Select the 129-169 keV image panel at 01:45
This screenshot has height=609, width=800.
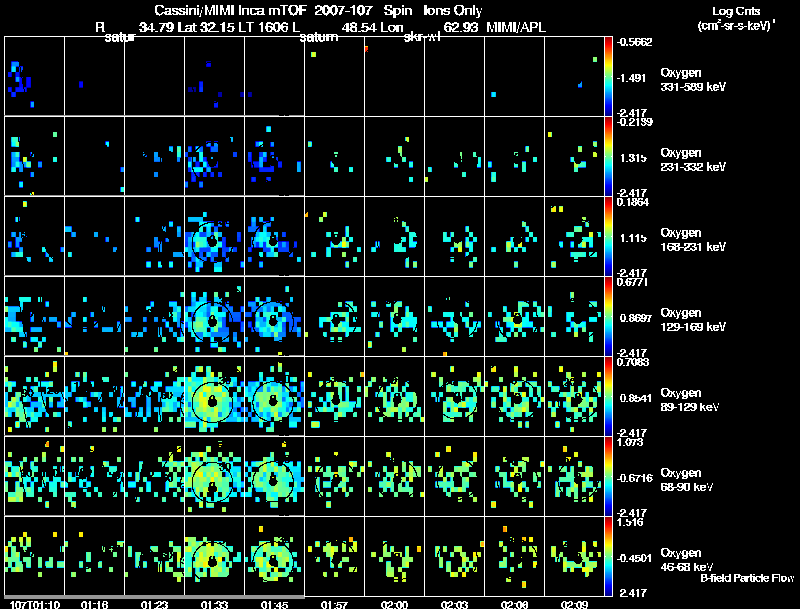tap(274, 316)
